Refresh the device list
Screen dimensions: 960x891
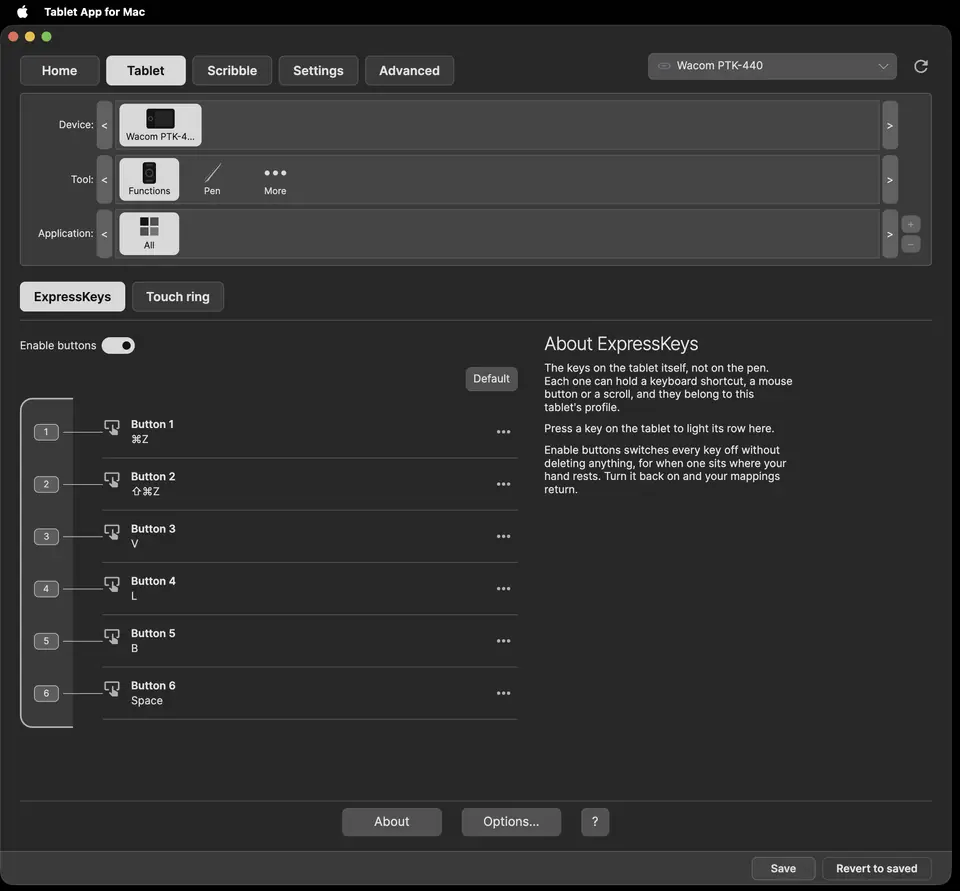pos(921,66)
